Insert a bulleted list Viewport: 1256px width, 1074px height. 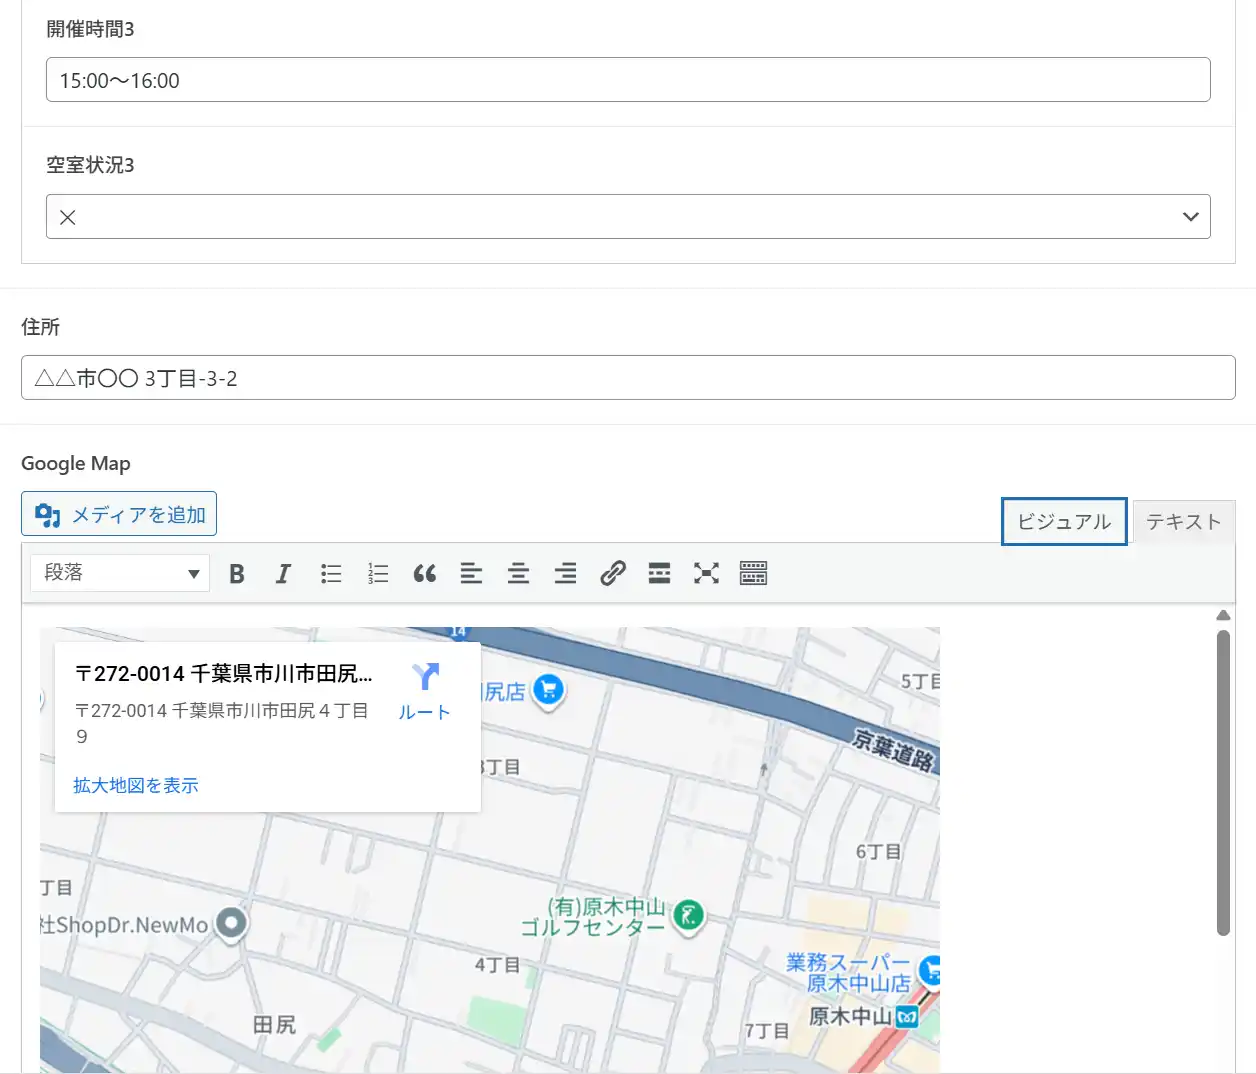[x=331, y=573]
